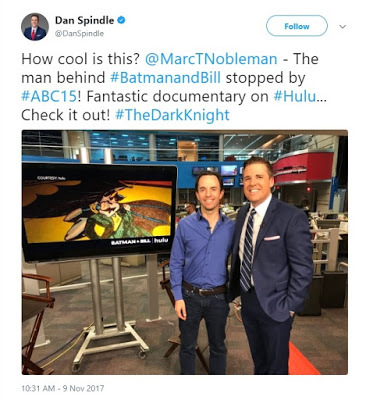
Task: Click the TV screen showing the cartoon
Action: click(x=99, y=211)
